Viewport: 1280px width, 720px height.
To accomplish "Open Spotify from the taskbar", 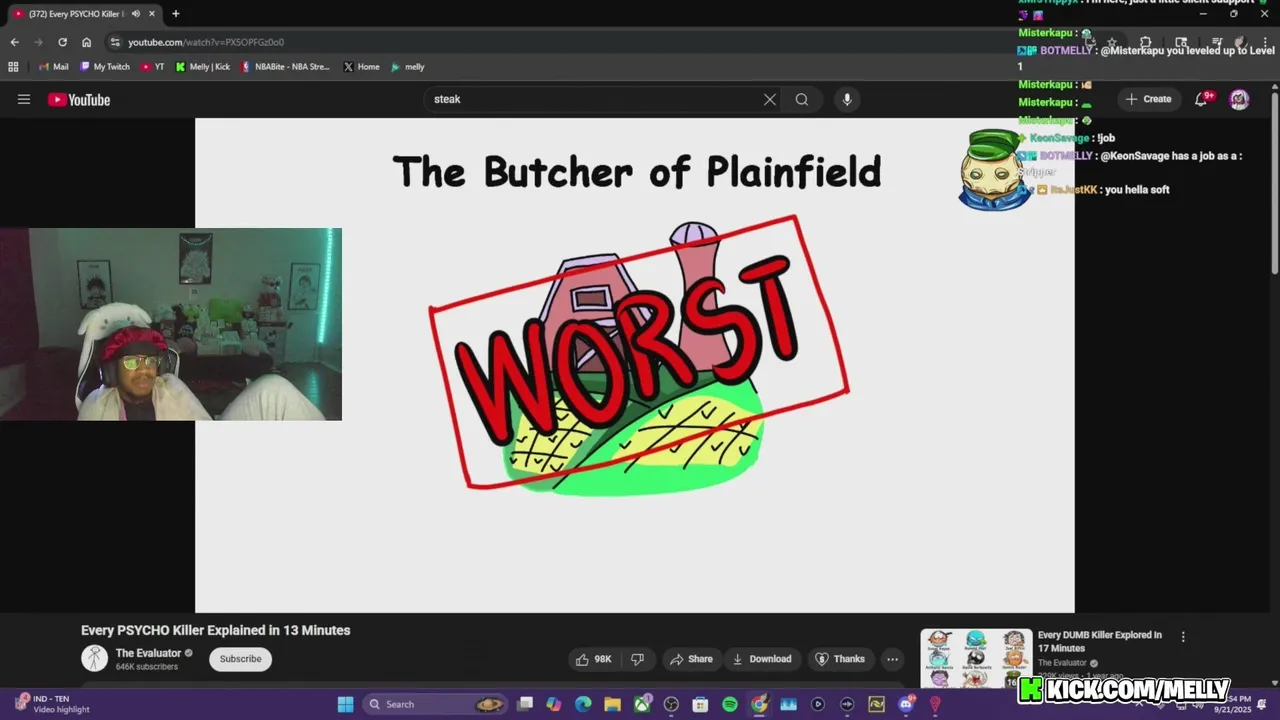I will 730,704.
